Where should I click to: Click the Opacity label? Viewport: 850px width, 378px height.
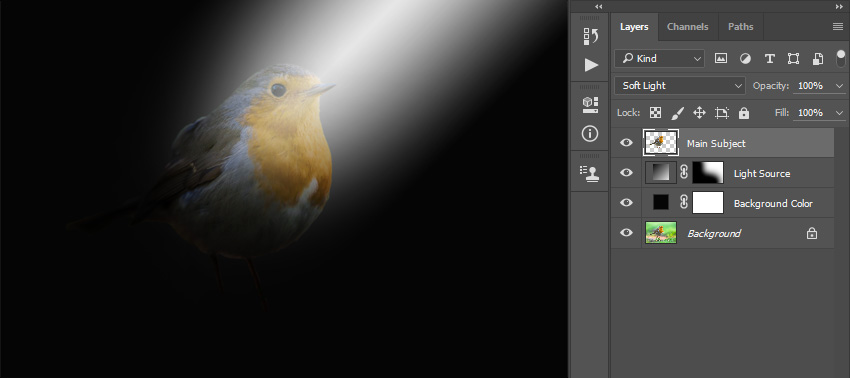pos(771,86)
